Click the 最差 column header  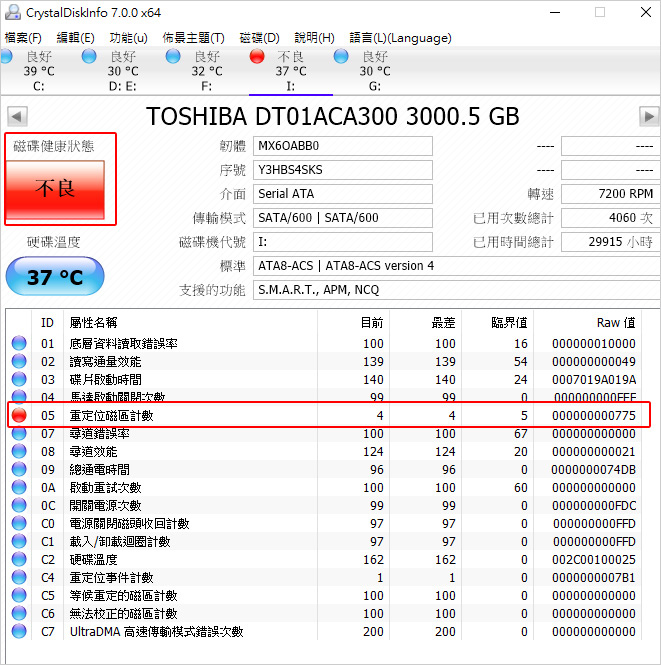[x=443, y=323]
